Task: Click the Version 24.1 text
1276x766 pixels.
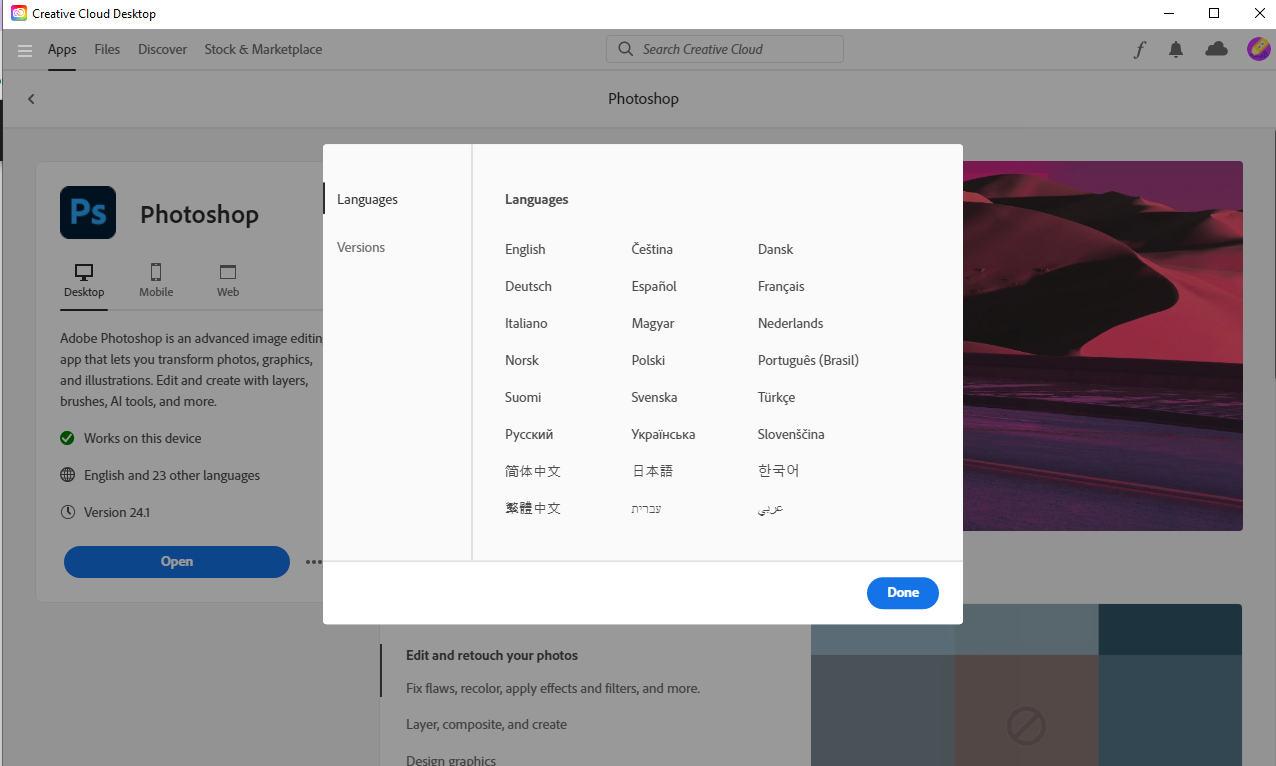Action: coord(117,512)
